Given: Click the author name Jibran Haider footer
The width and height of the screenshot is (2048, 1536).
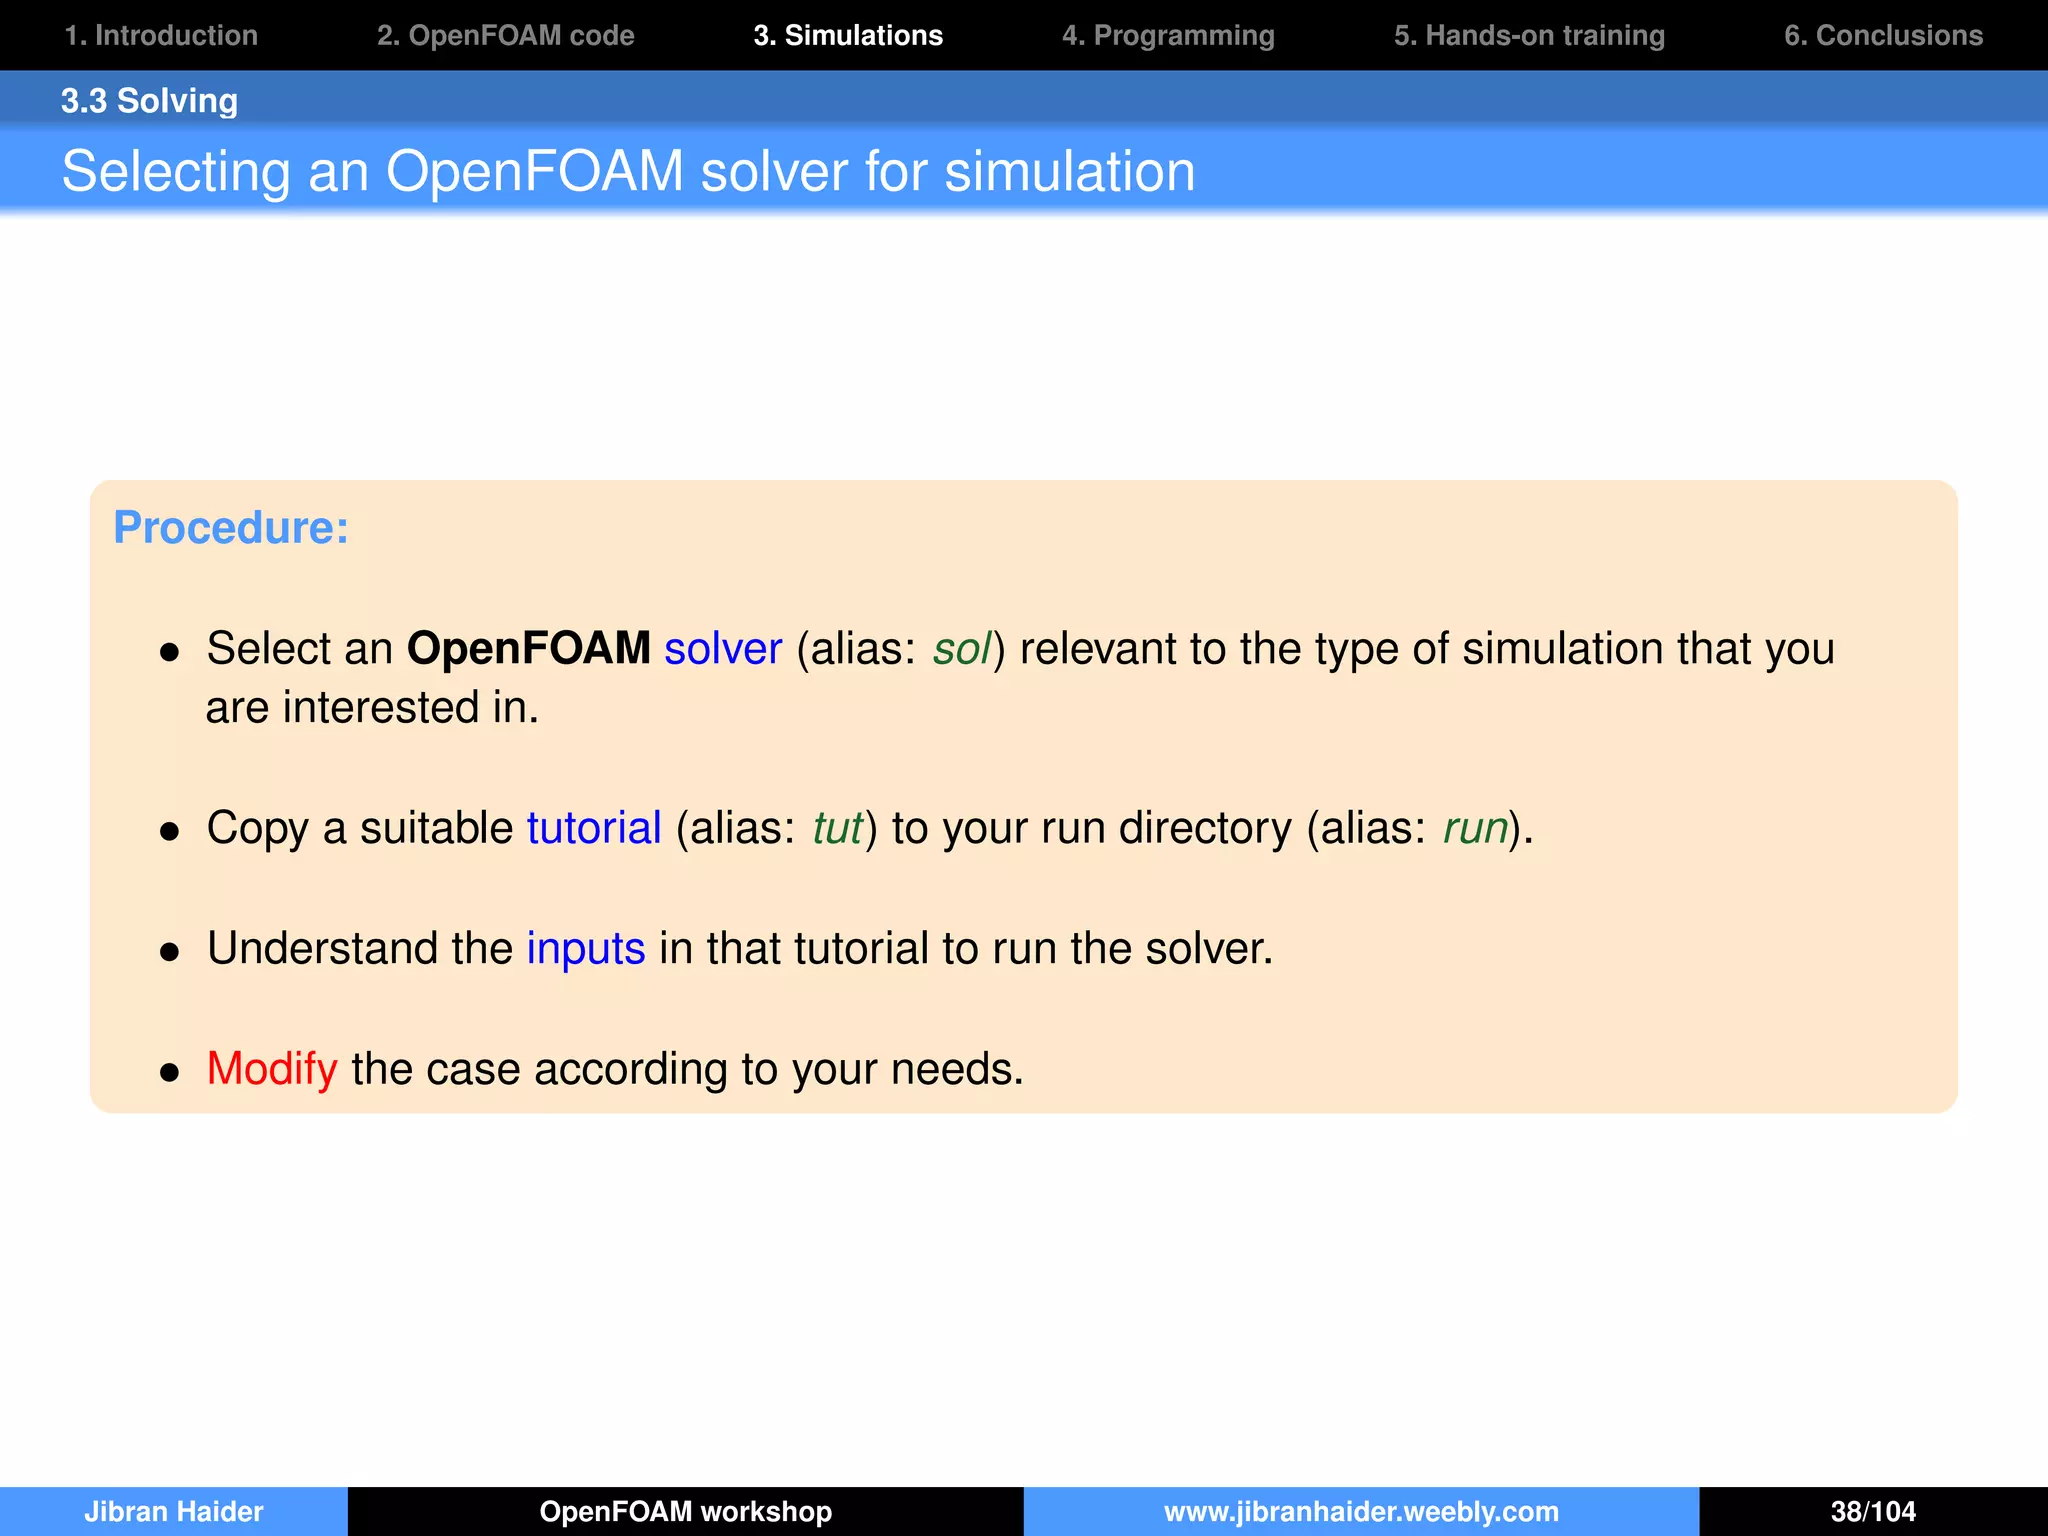Looking at the screenshot, I should coord(174,1511).
